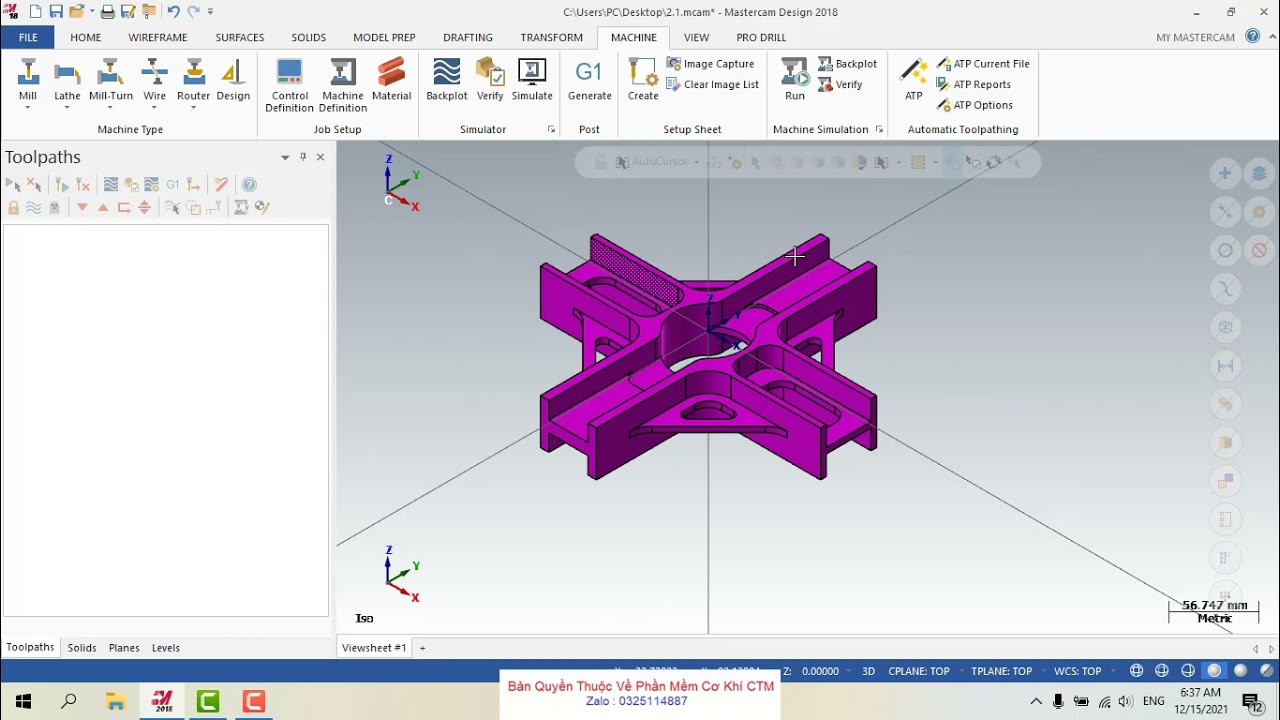The height and width of the screenshot is (720, 1280).
Task: Open the Material setup
Action: click(391, 80)
